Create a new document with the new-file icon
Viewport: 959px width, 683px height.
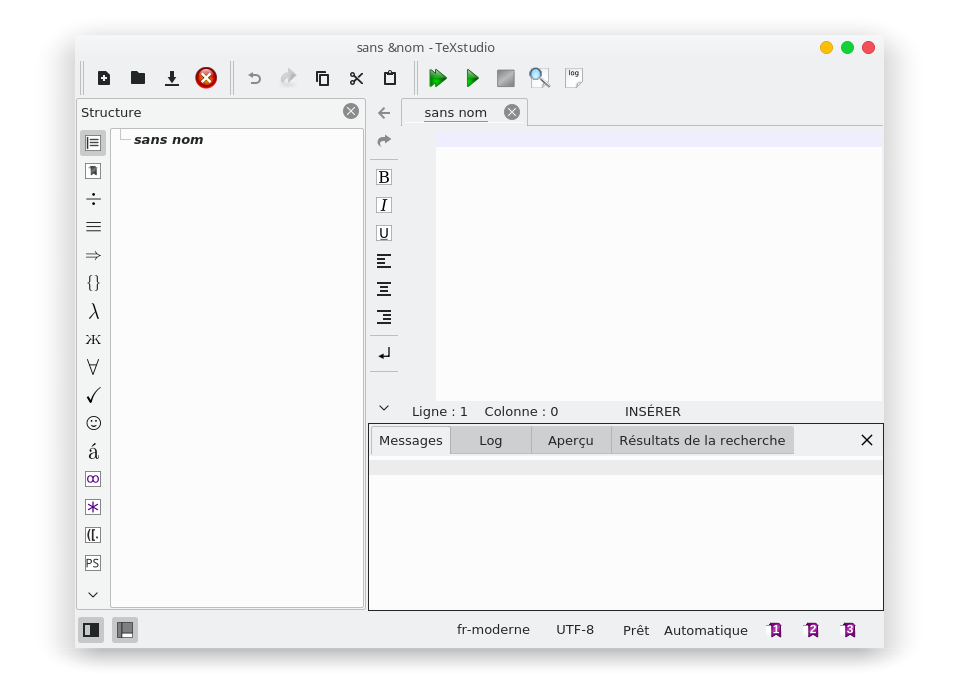104,78
